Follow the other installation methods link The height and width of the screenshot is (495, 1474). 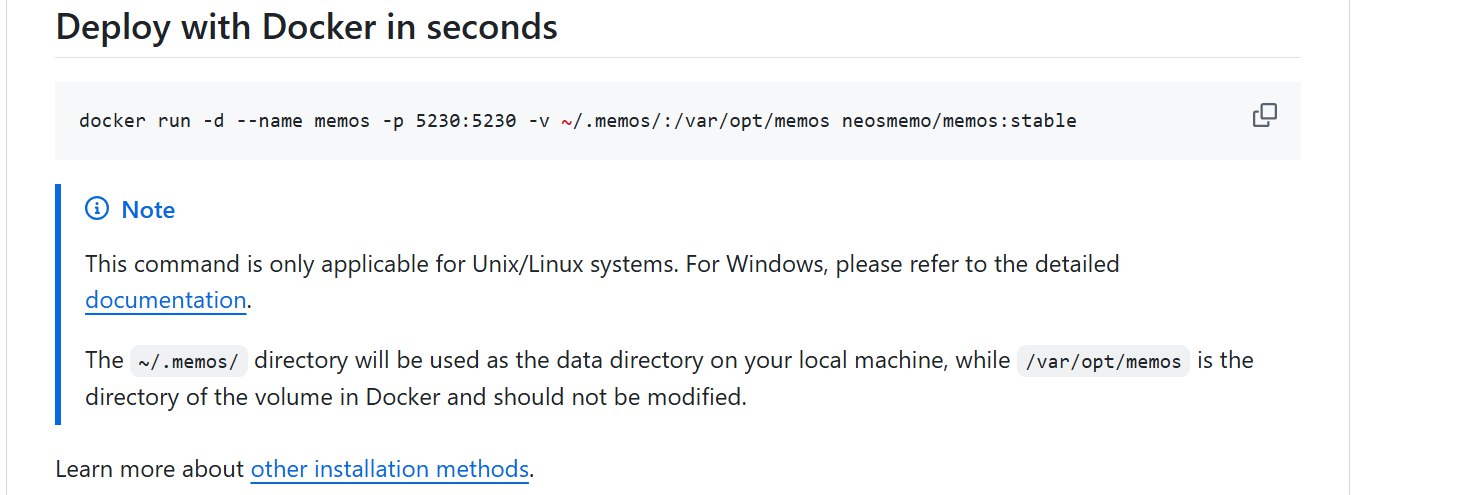[389, 468]
